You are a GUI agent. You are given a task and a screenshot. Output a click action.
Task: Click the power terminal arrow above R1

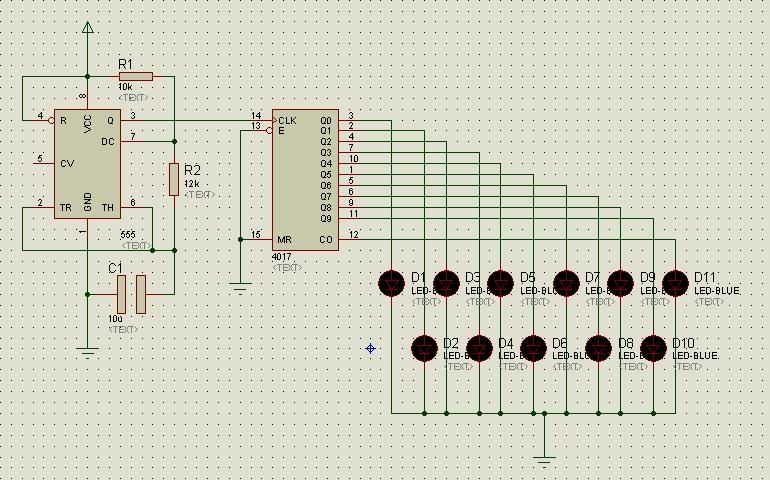(x=87, y=27)
